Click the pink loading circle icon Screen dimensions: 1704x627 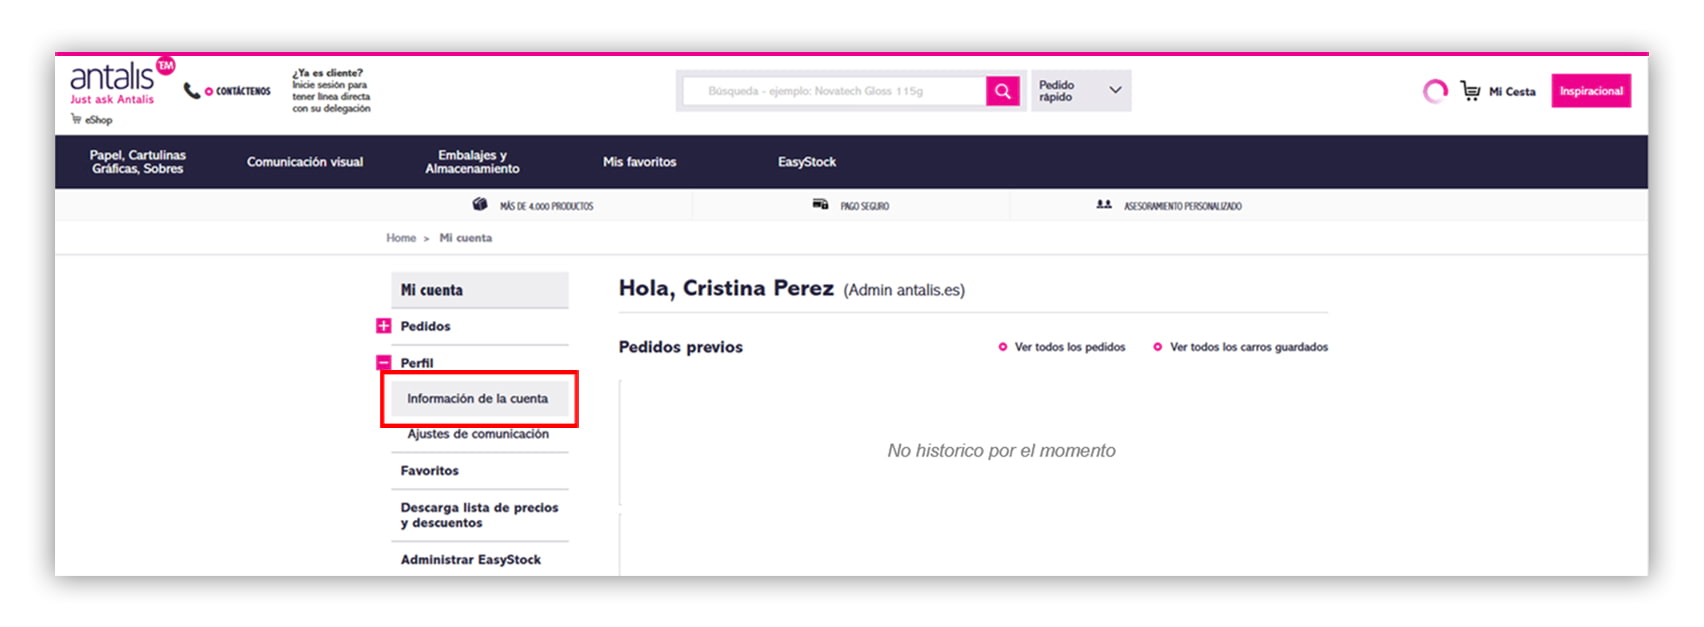[x=1435, y=91]
